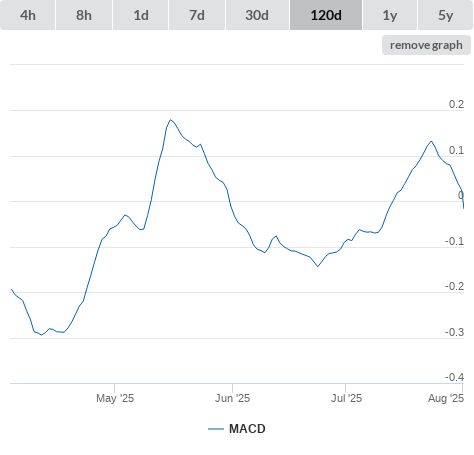474x455 pixels.
Task: Switch chart to 30d range
Action: (257, 15)
